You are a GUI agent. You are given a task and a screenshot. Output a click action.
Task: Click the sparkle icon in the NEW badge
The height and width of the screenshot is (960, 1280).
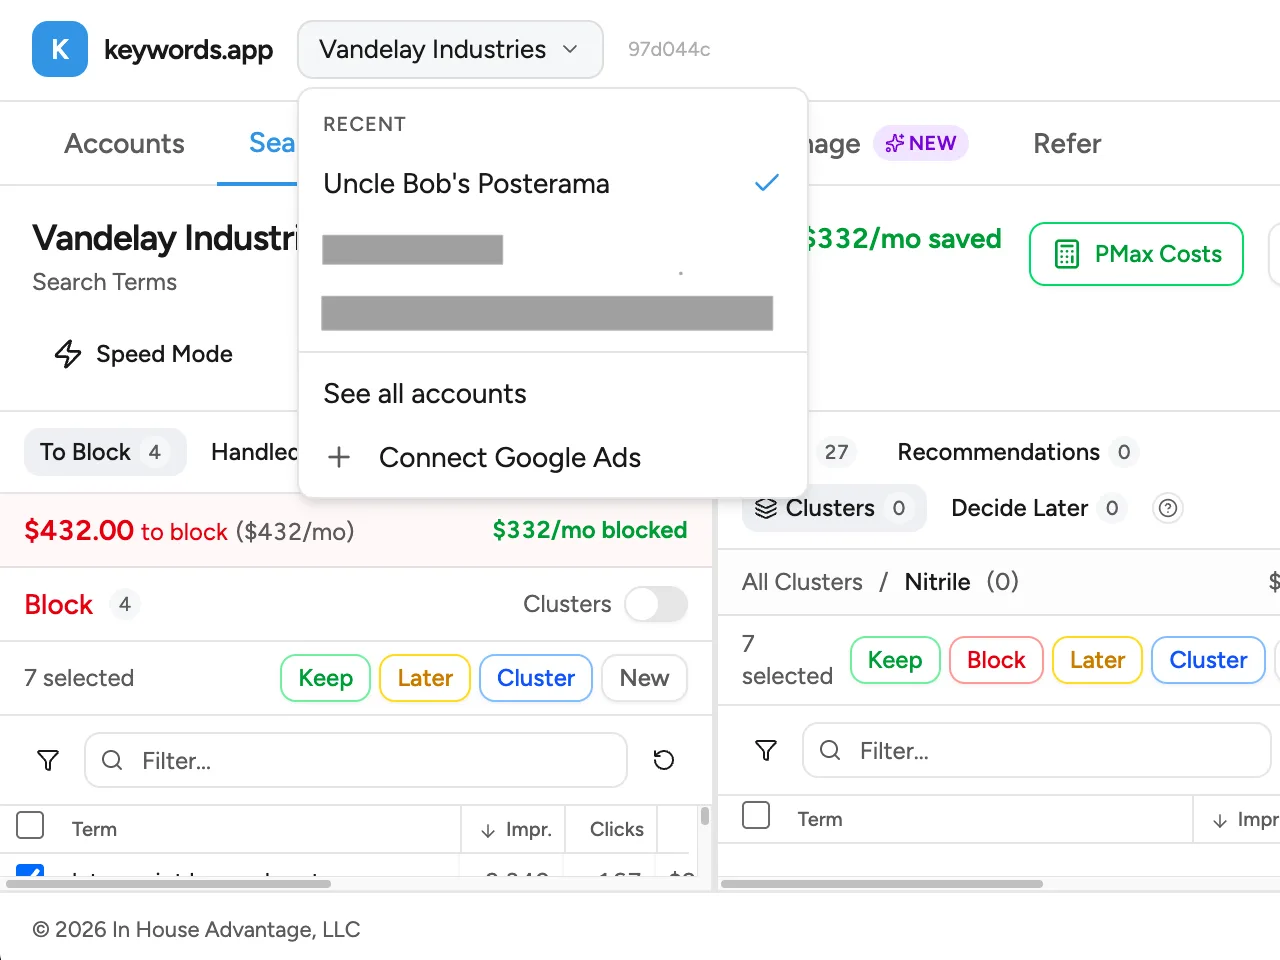[894, 143]
